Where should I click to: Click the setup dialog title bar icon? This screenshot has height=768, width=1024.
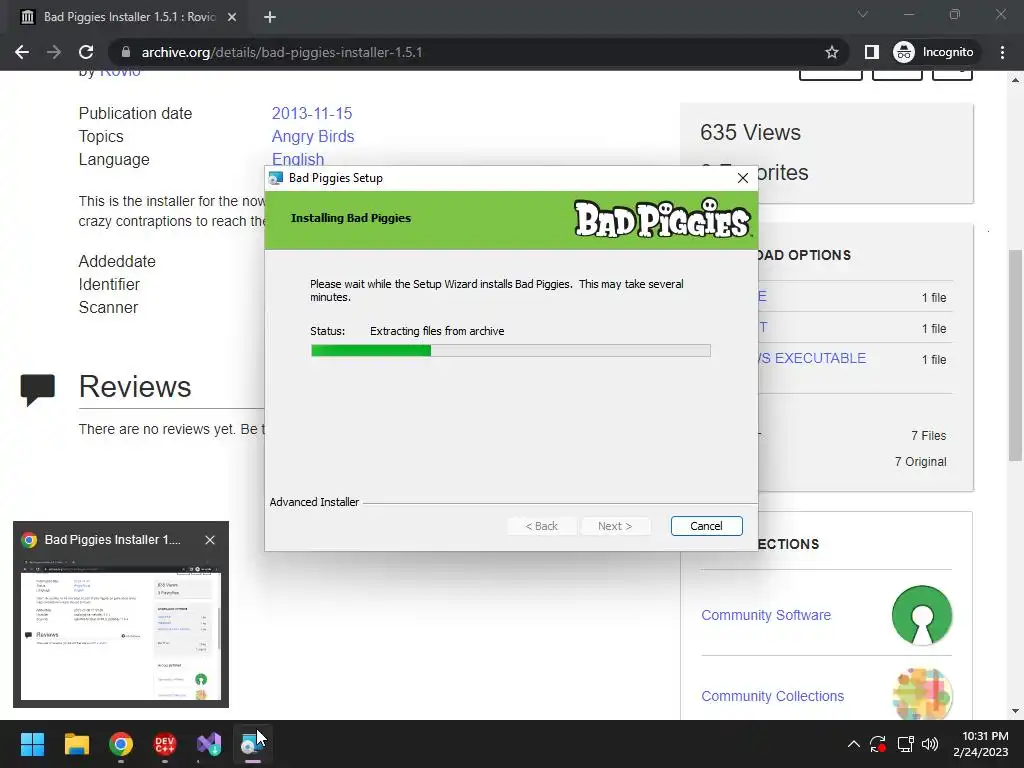point(276,178)
